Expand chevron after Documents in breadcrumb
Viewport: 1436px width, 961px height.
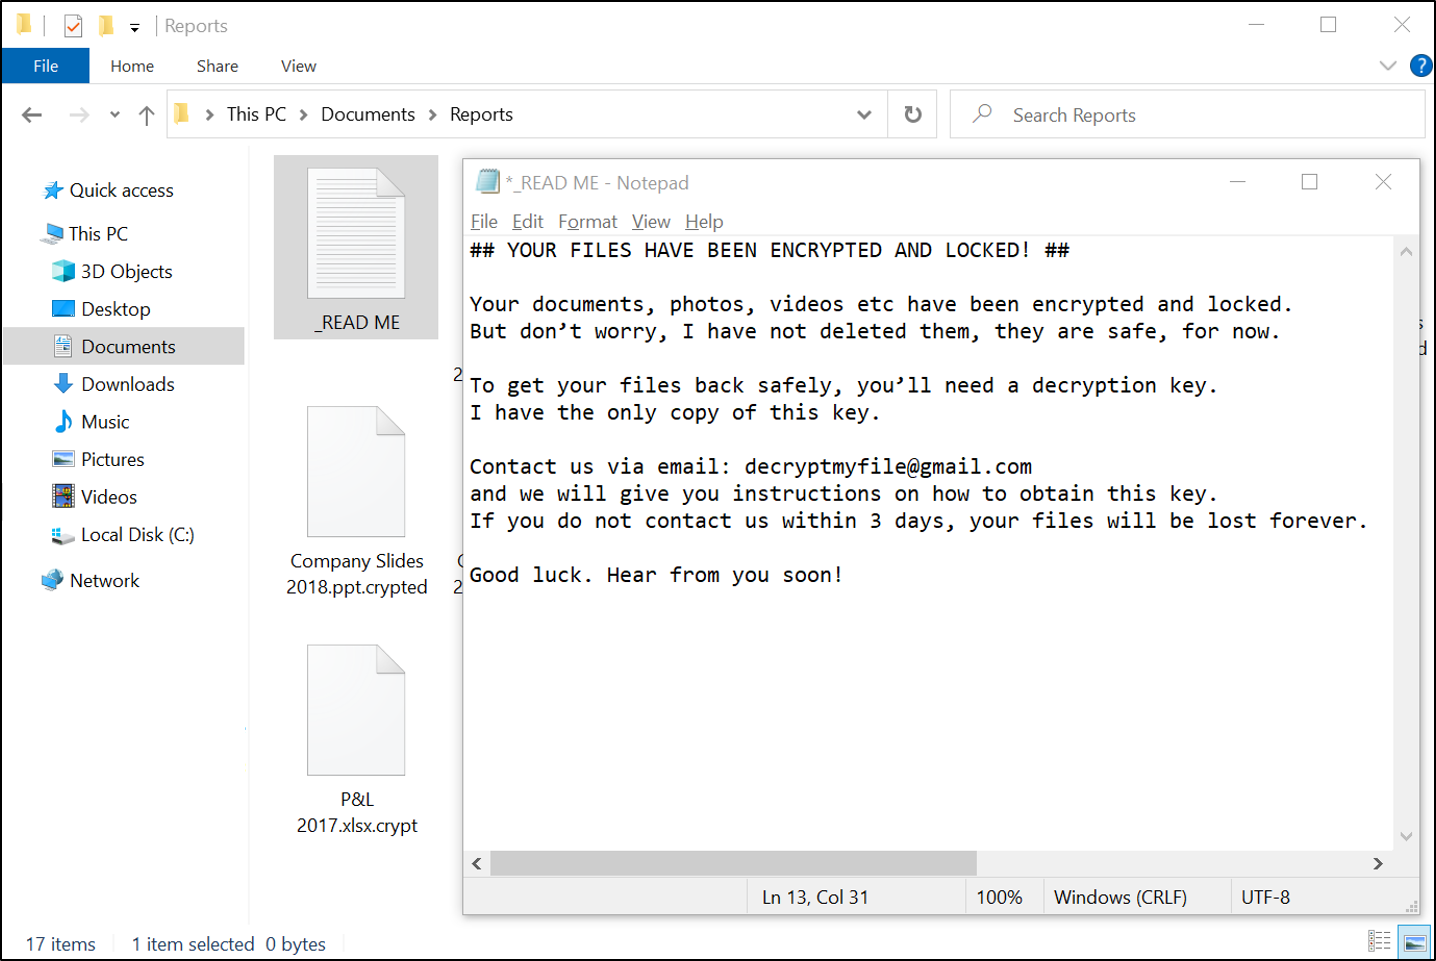[x=433, y=115]
